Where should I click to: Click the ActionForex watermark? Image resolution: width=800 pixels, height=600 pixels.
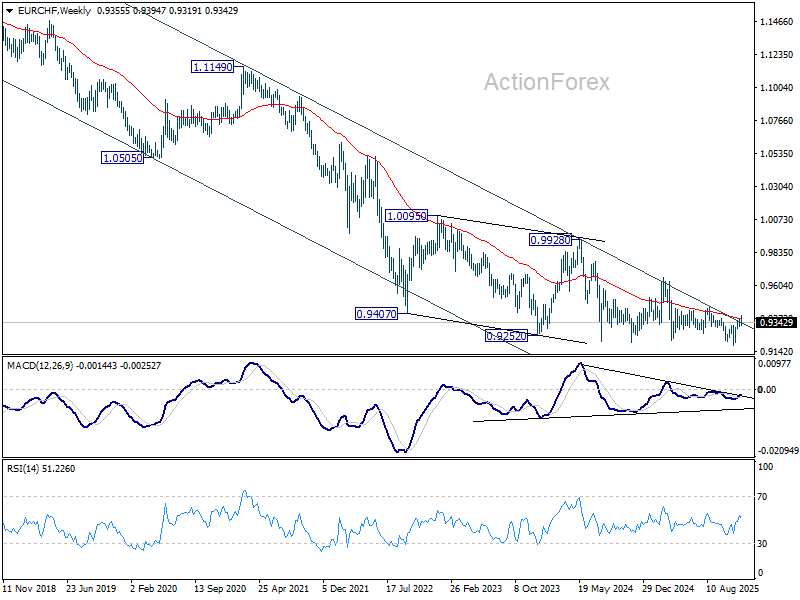click(x=546, y=82)
